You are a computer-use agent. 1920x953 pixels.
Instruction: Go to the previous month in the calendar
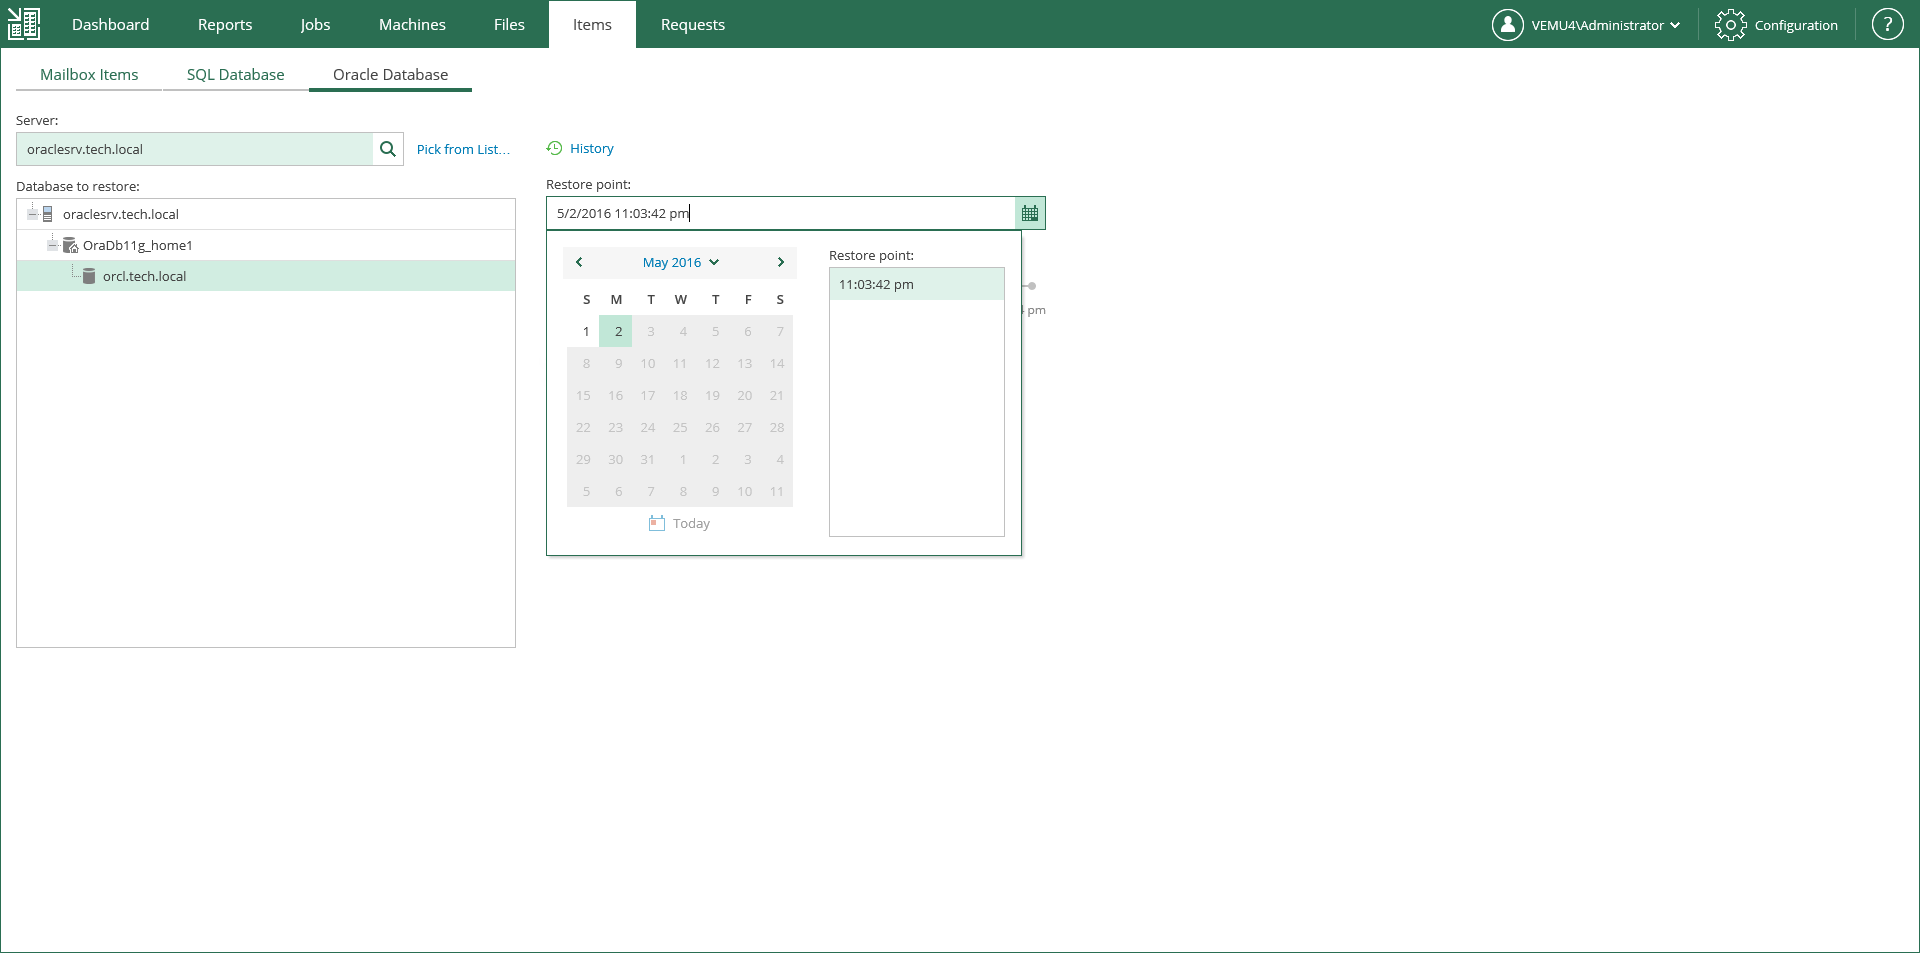(579, 262)
